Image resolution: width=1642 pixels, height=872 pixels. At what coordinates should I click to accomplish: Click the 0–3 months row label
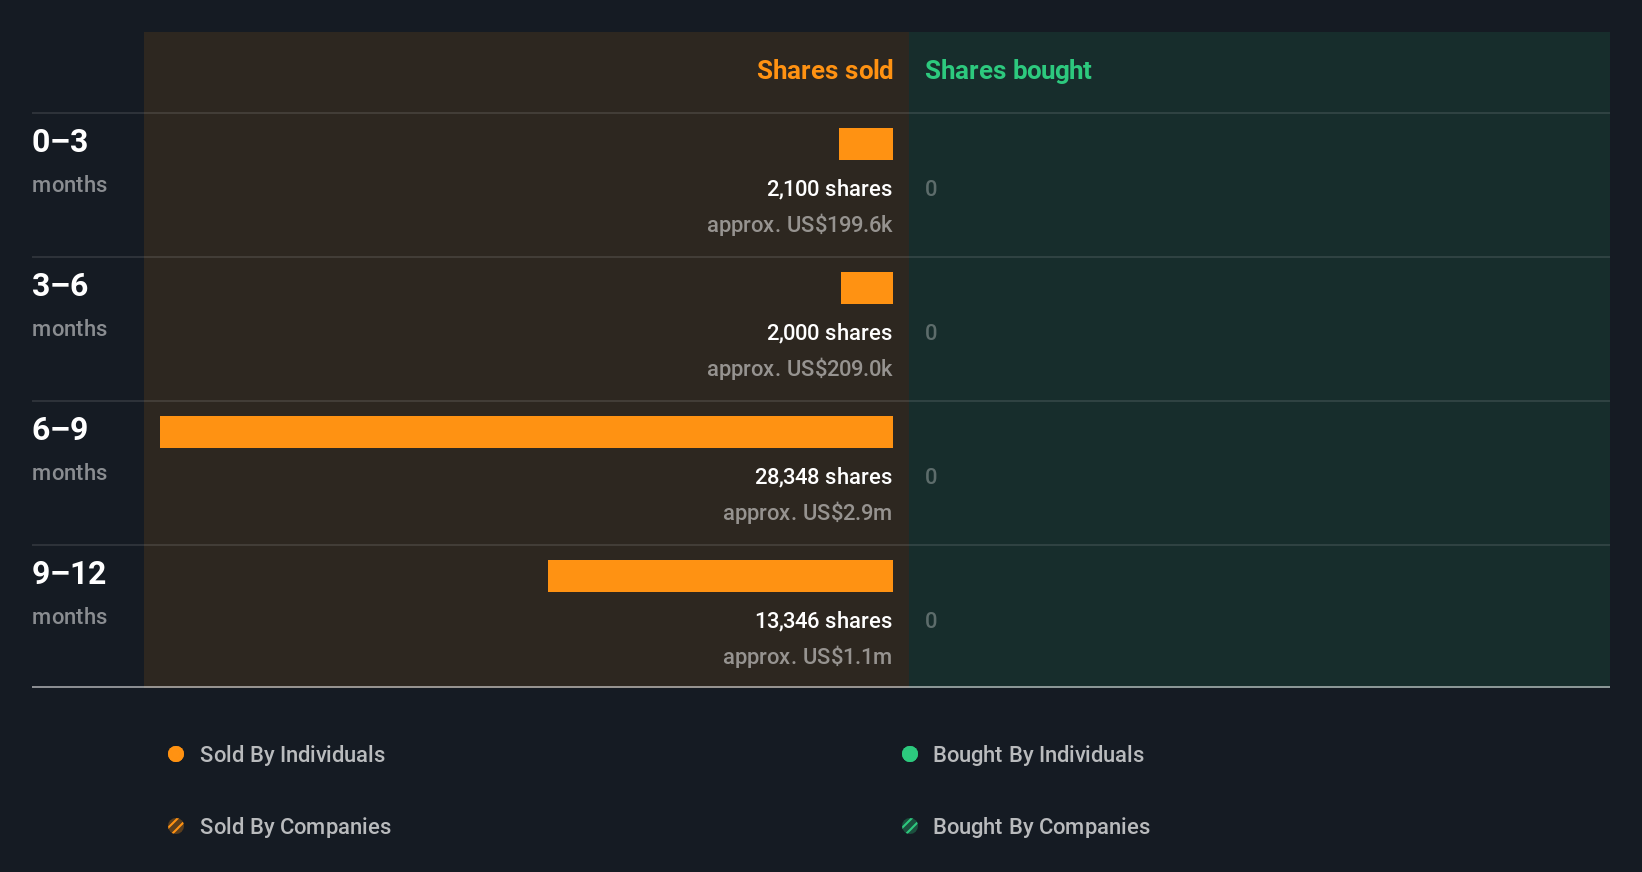[x=69, y=160]
